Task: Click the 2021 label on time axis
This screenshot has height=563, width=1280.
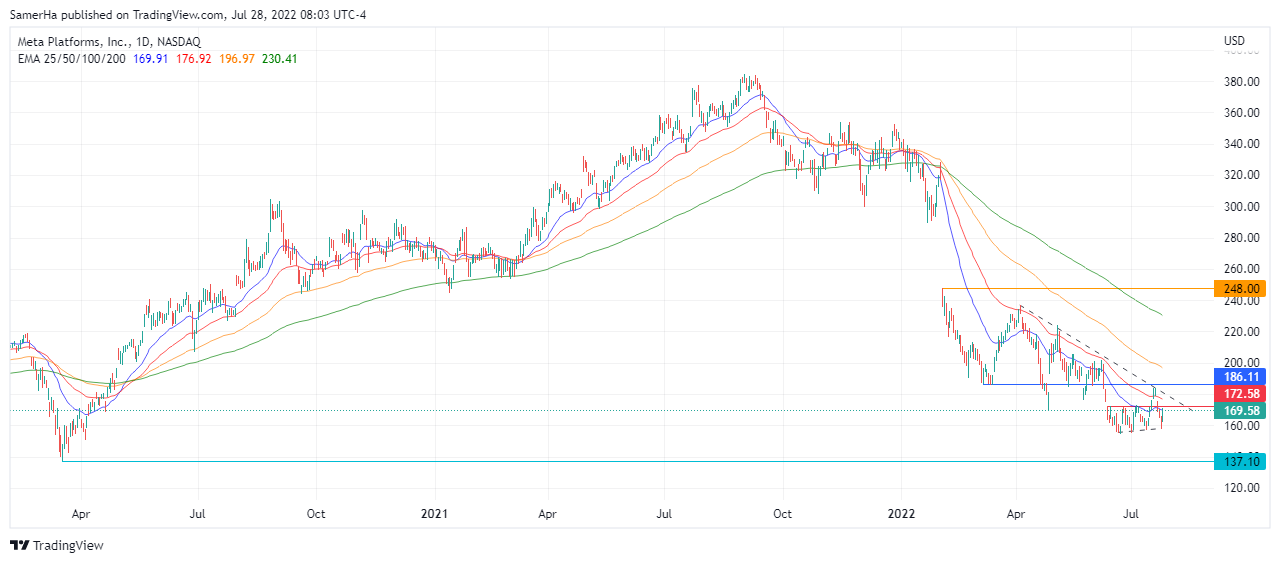Action: [432, 515]
